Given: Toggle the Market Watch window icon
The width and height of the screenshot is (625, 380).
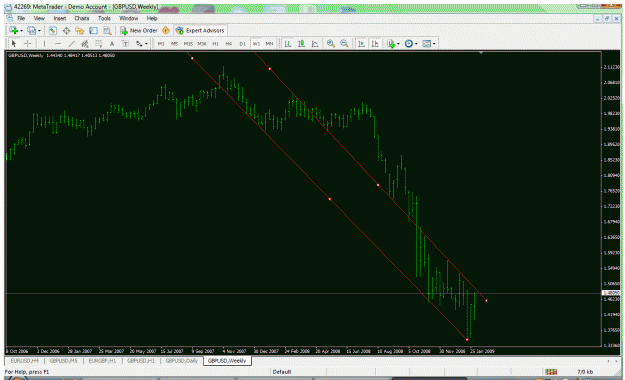Looking at the screenshot, I should (x=53, y=31).
